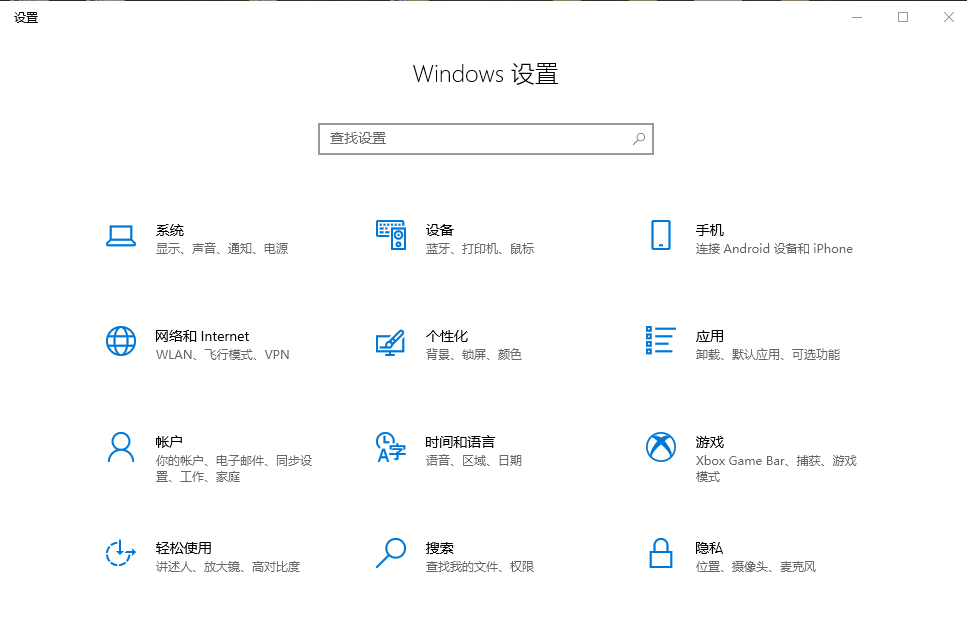
Task: Click the list icon for 应用
Action: (x=660, y=340)
